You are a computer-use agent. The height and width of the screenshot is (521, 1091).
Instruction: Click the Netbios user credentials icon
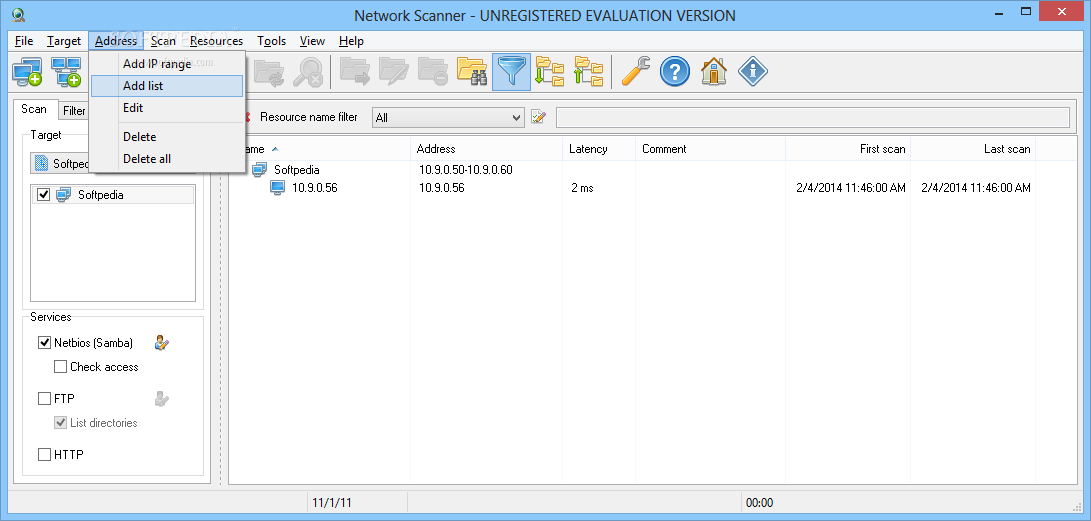coord(162,342)
